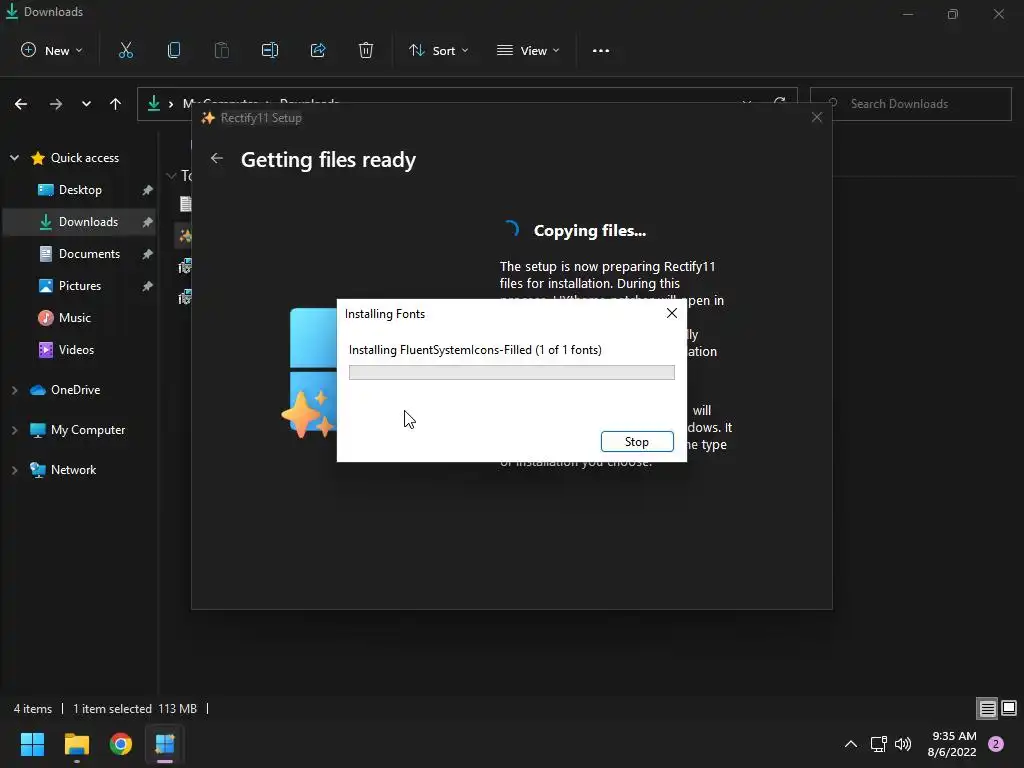
Task: Expand the OneDrive node
Action: (14, 390)
